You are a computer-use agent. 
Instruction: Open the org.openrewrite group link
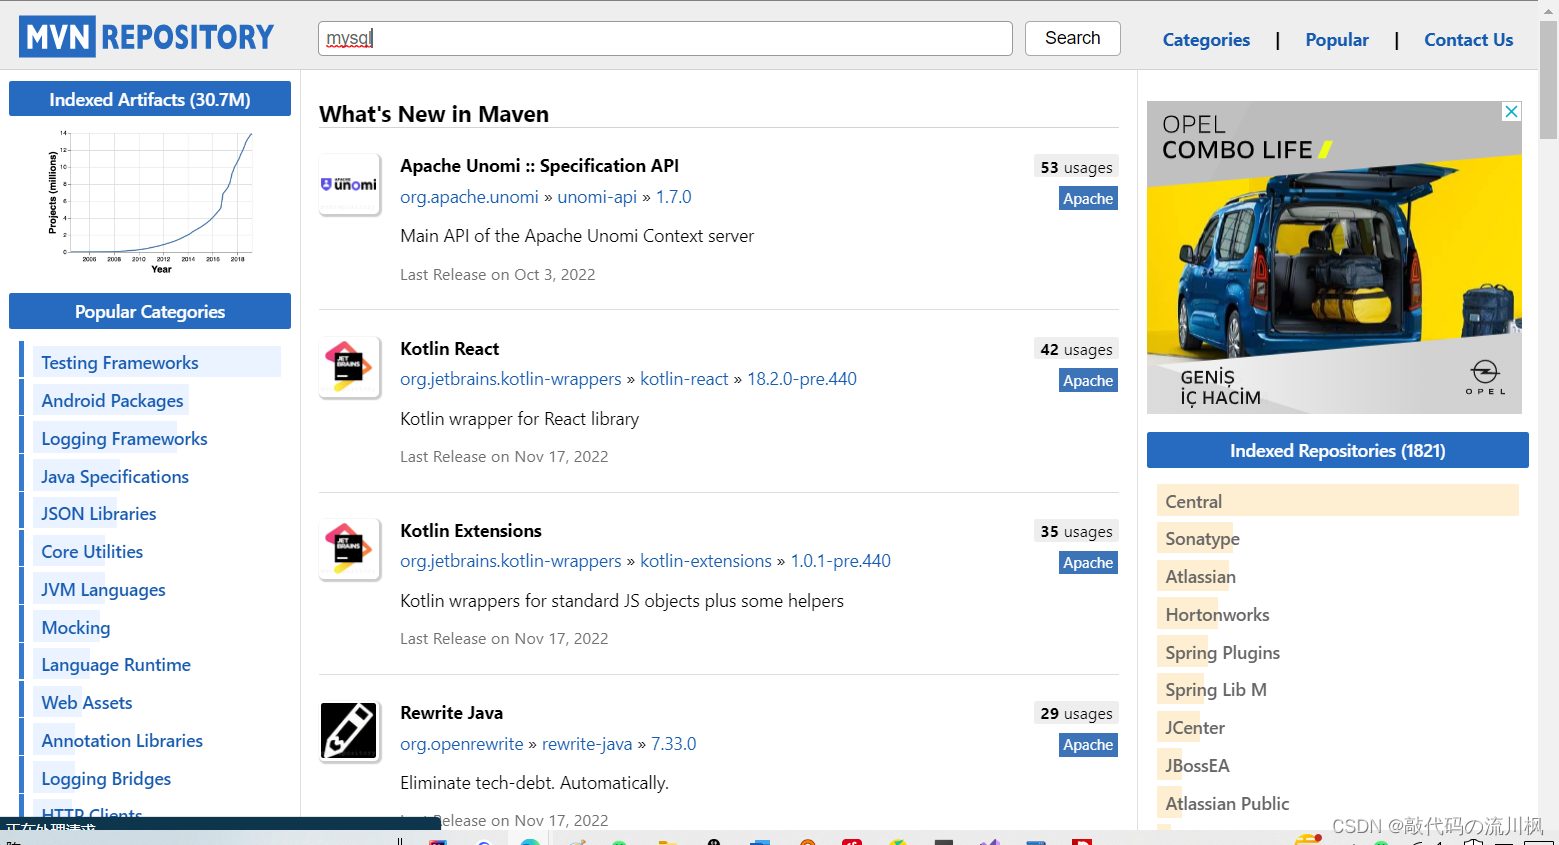coord(462,744)
